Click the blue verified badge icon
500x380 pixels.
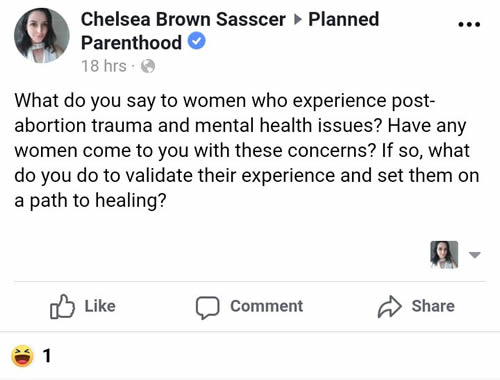tap(197, 41)
